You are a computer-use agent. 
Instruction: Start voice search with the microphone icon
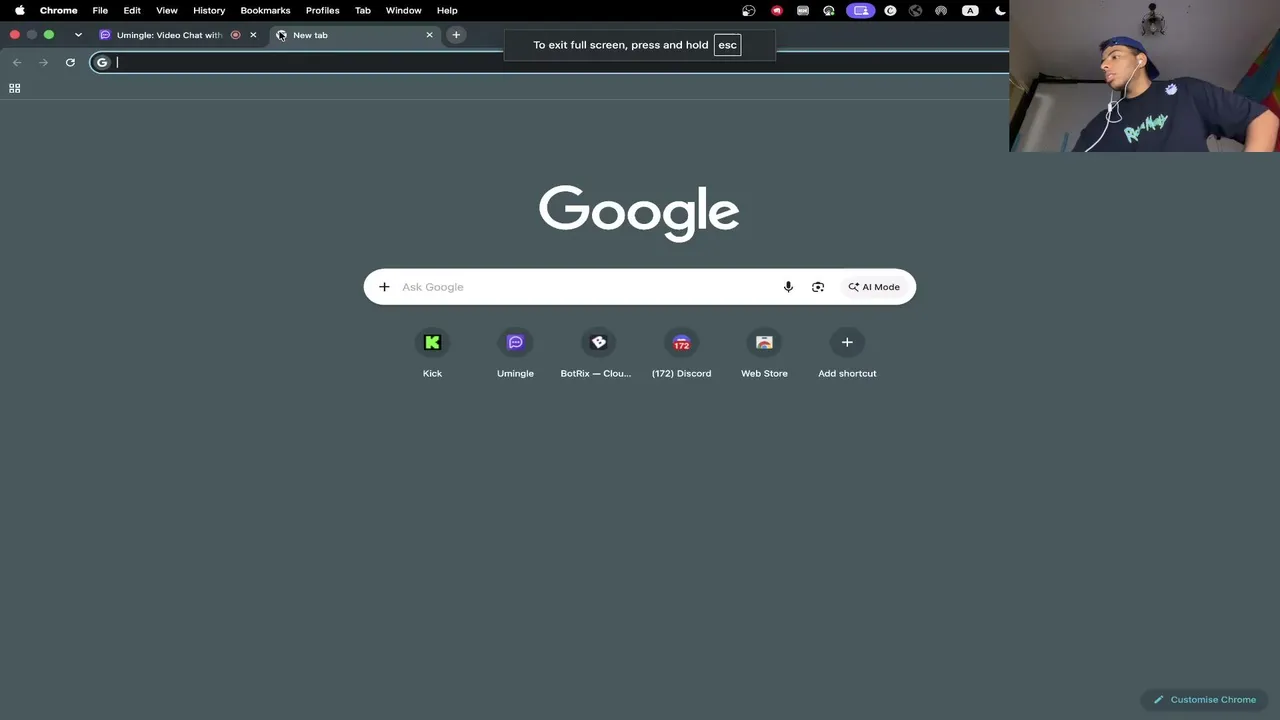pos(788,287)
